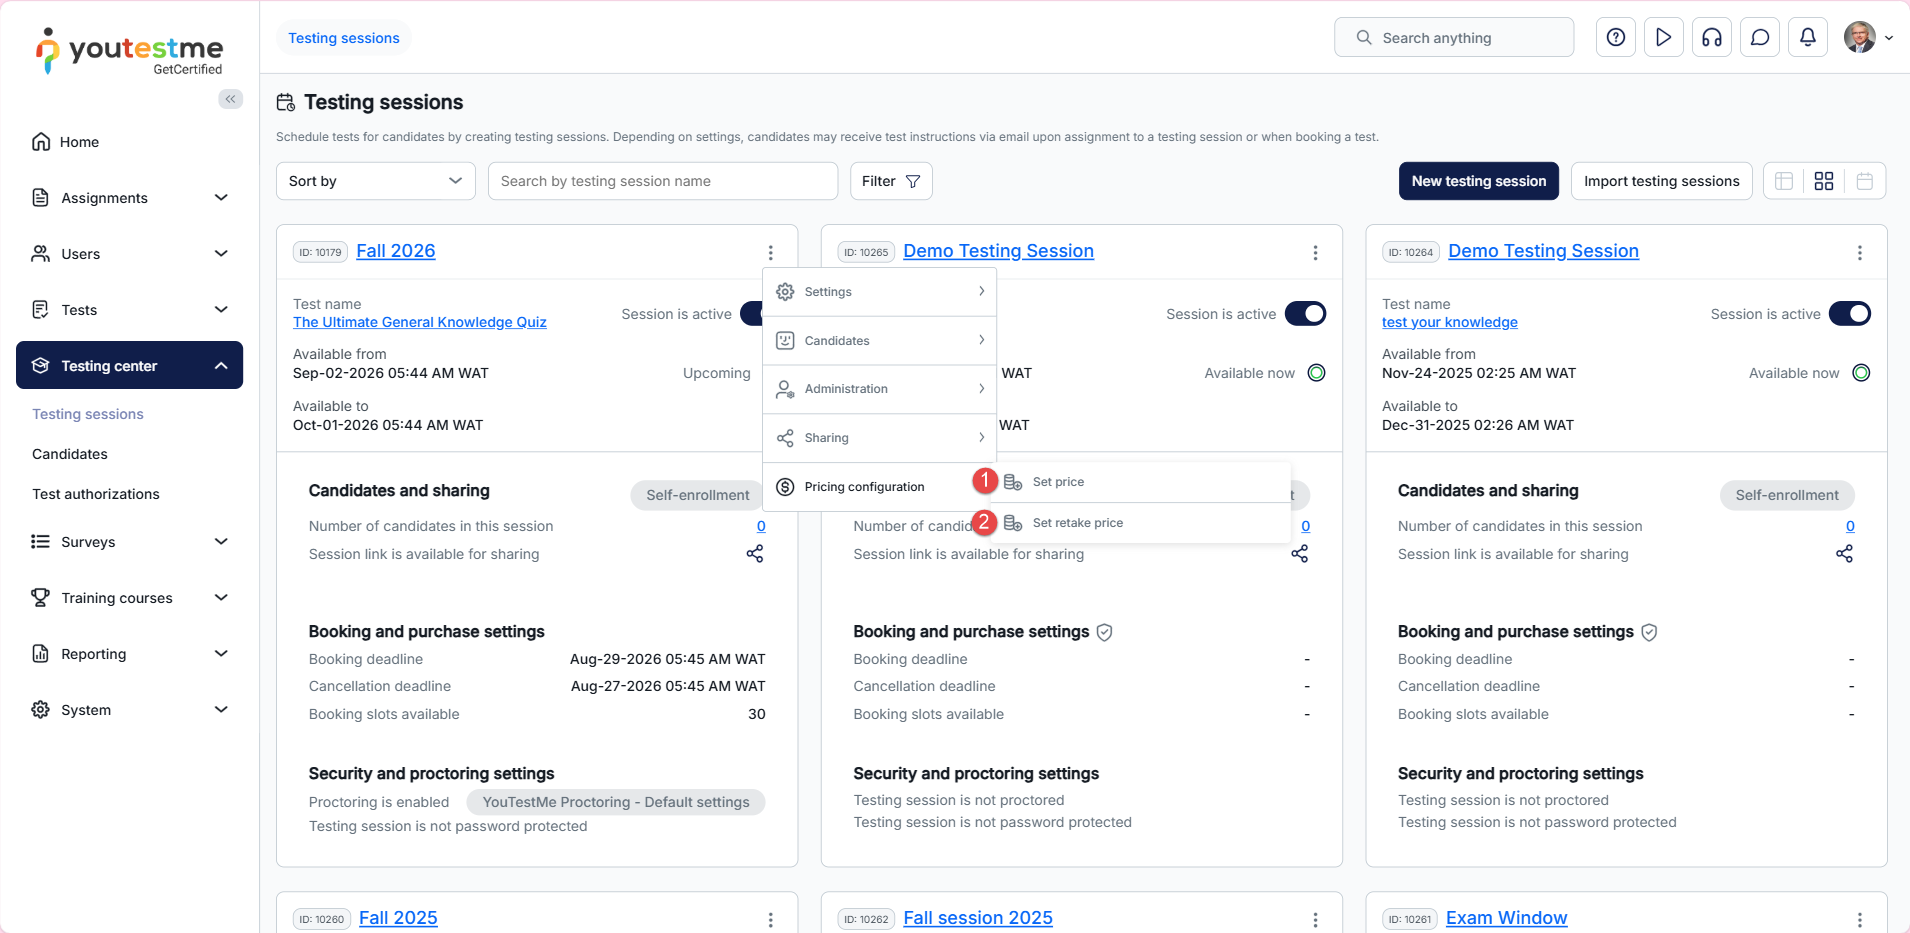1910x933 pixels.
Task: Open The Ultimate General Knowledge Quiz link
Action: [419, 322]
